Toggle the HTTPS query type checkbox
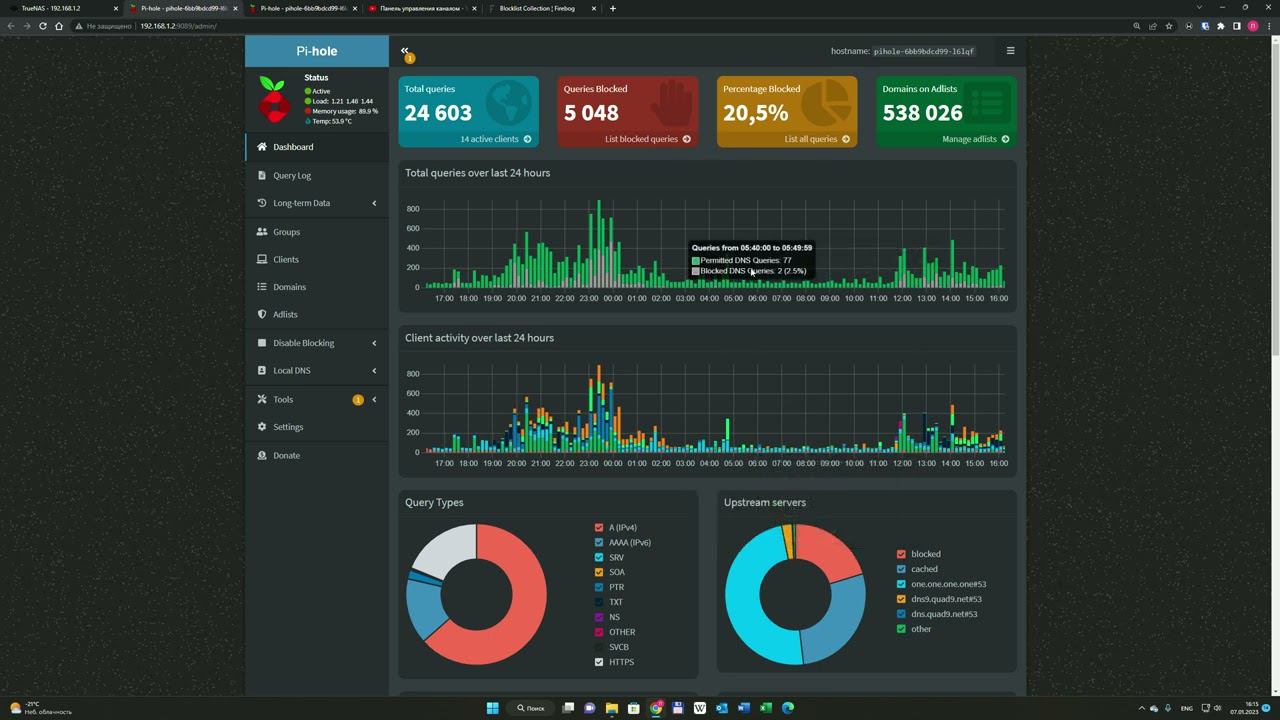This screenshot has height=720, width=1280. [599, 662]
